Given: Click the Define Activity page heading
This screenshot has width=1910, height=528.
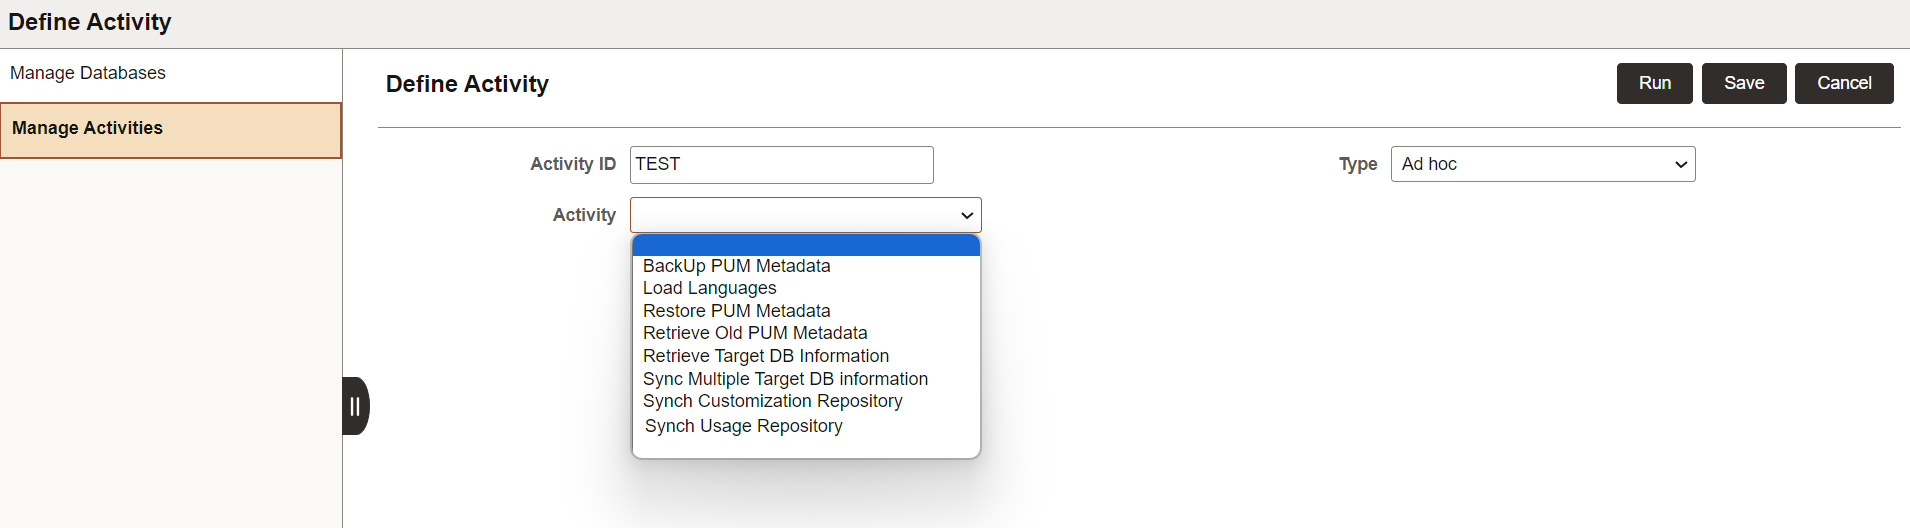Looking at the screenshot, I should [x=467, y=84].
